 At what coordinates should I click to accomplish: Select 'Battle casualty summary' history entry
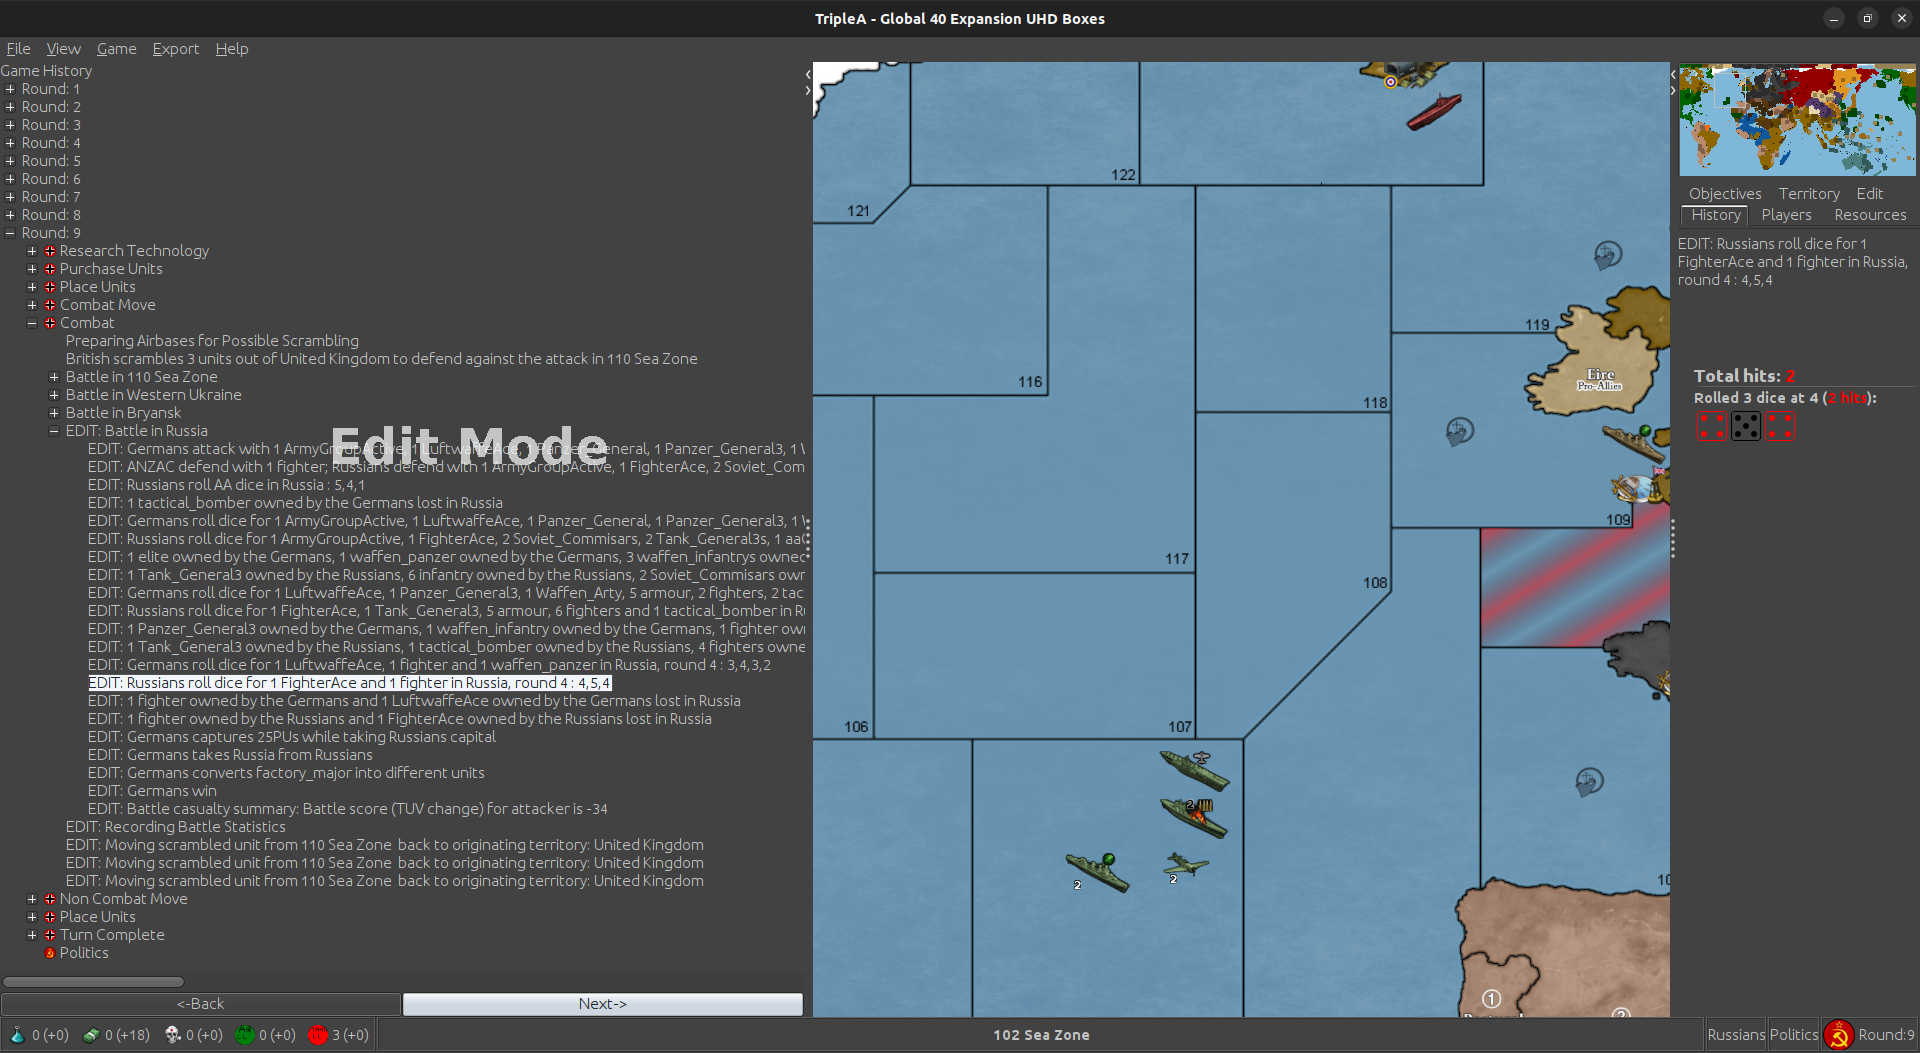(347, 809)
